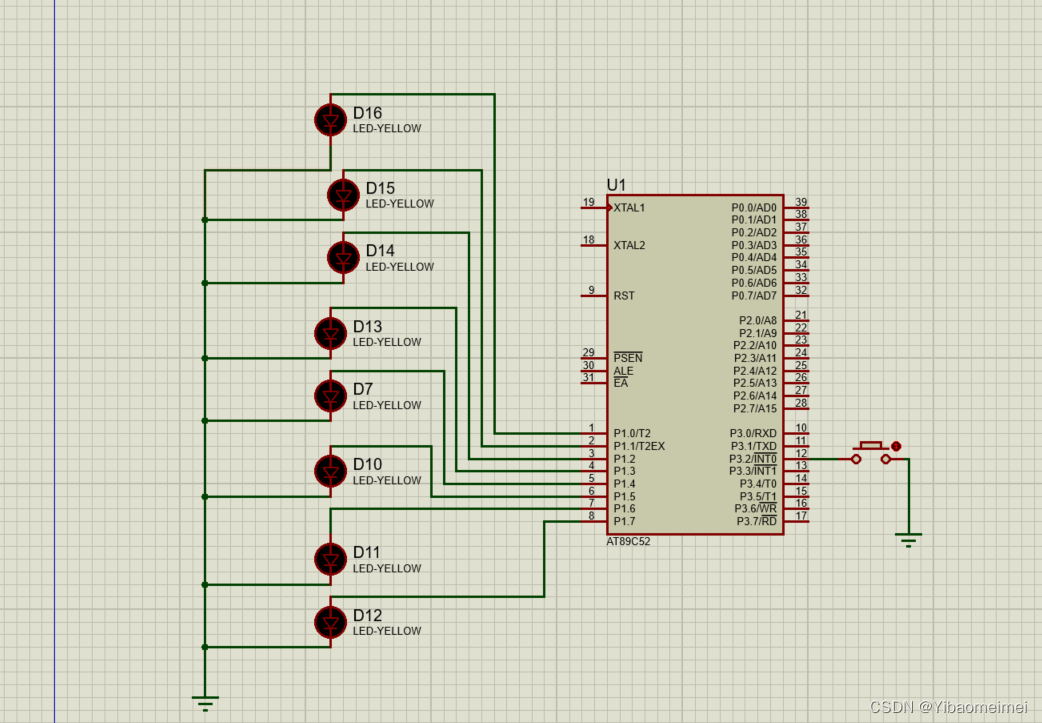The height and width of the screenshot is (723, 1042).
Task: Select the D14 LED symbol
Action: [x=343, y=258]
